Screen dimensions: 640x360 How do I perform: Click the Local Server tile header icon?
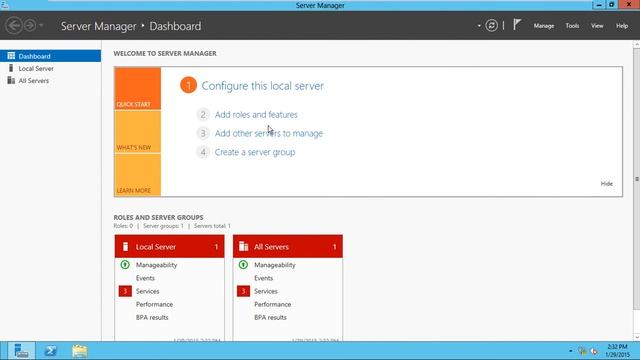point(125,247)
